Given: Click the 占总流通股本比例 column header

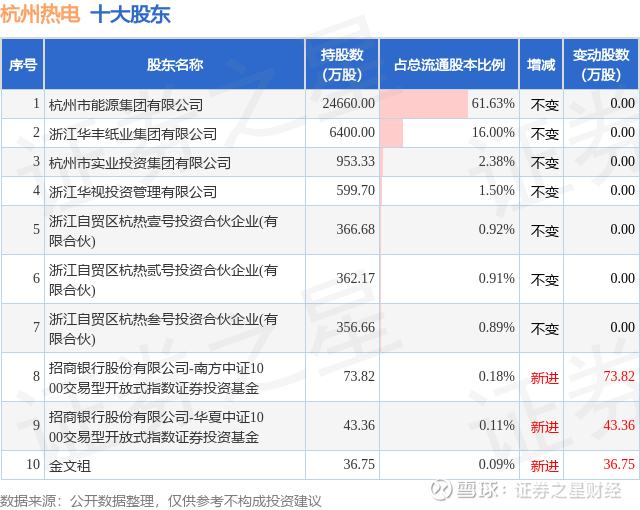Looking at the screenshot, I should [449, 64].
